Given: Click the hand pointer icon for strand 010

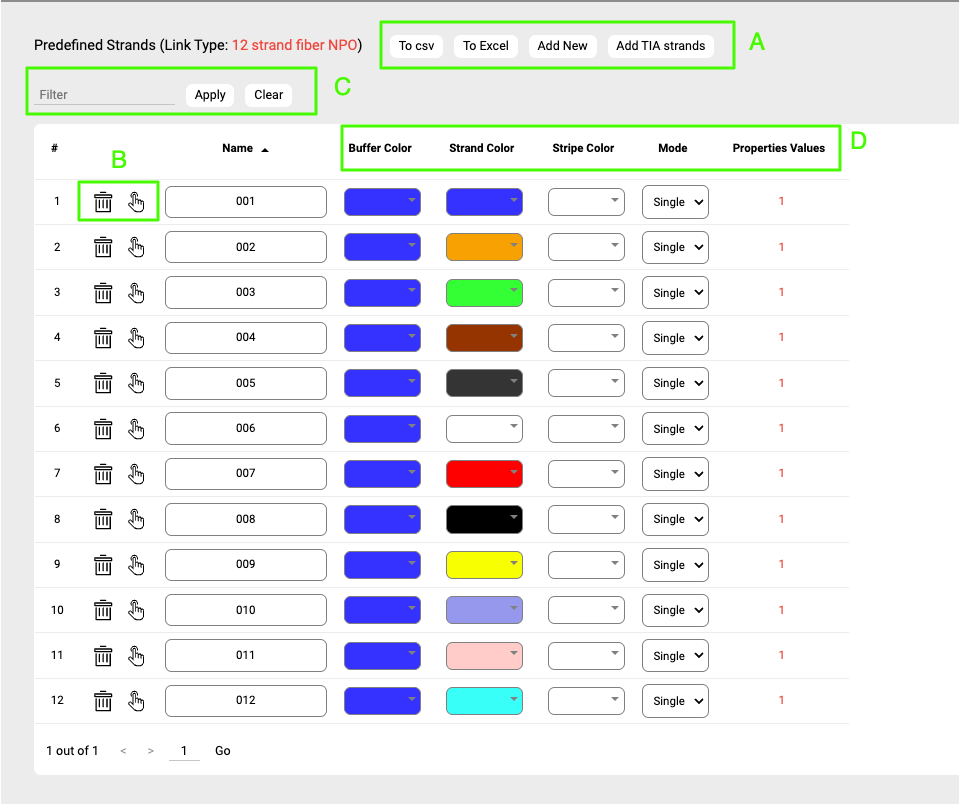Looking at the screenshot, I should pyautogui.click(x=137, y=610).
